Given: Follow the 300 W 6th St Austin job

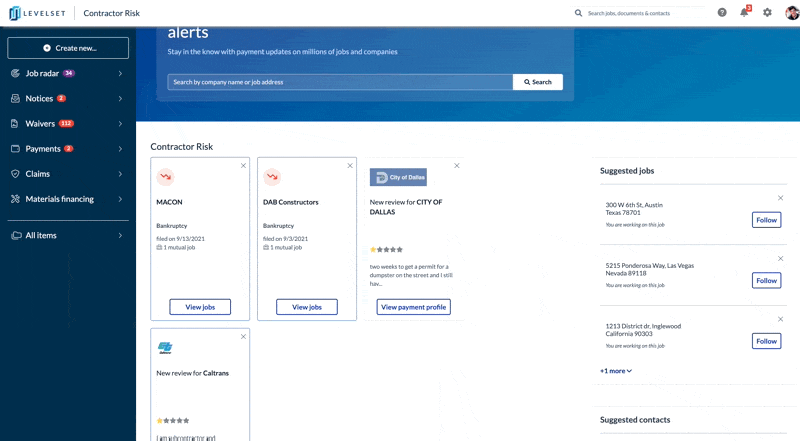Looking at the screenshot, I should coord(766,220).
